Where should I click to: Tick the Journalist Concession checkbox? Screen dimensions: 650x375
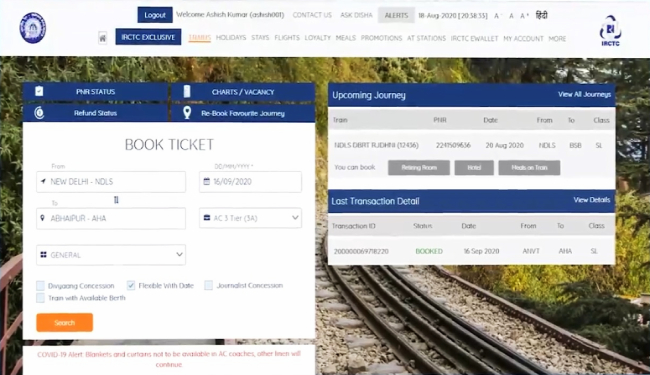pyautogui.click(x=209, y=285)
